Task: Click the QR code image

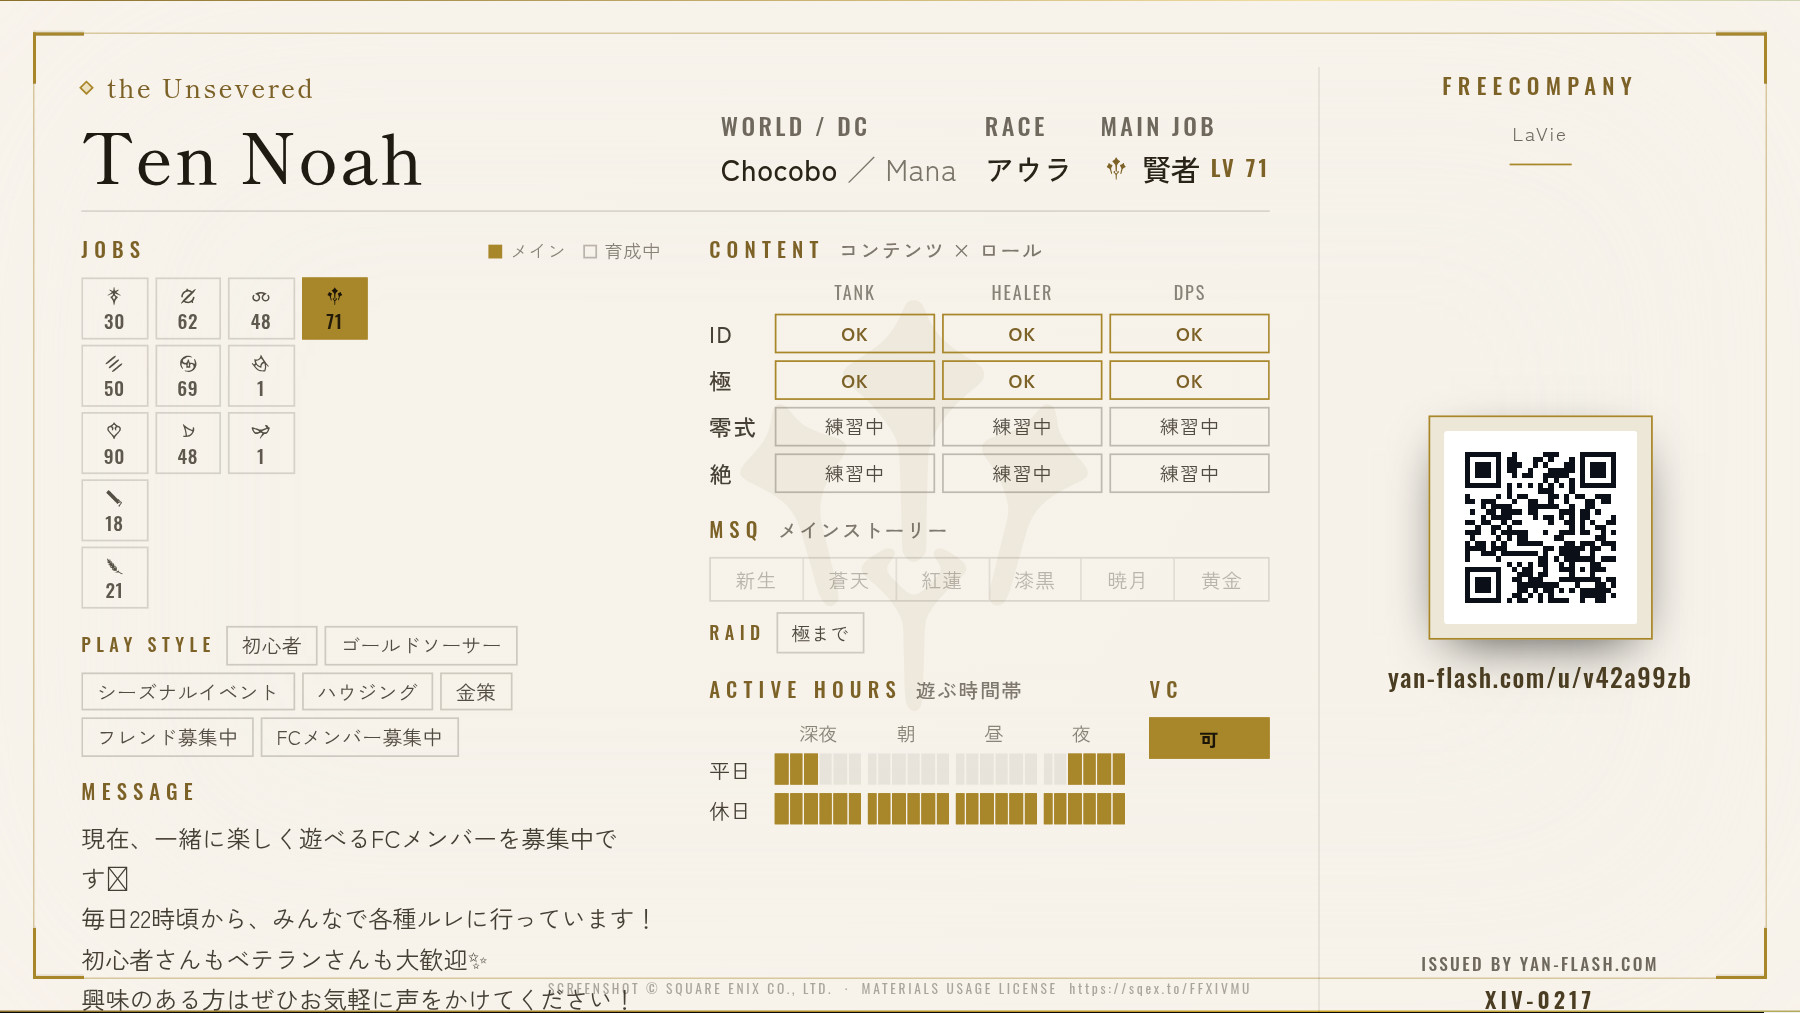Action: click(x=1540, y=527)
